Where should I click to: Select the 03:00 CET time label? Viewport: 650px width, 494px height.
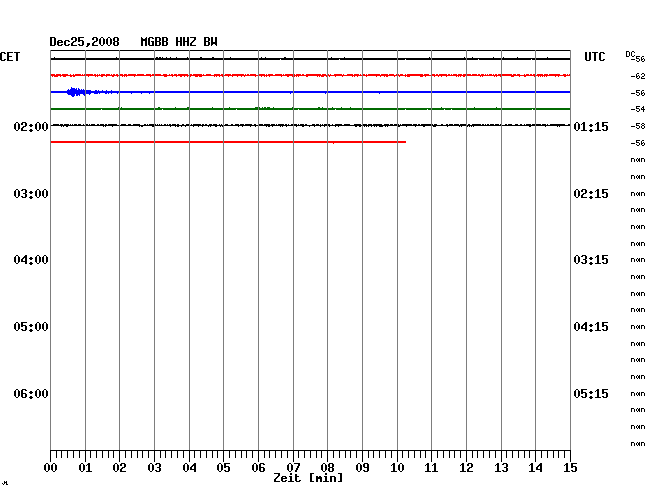point(31,194)
